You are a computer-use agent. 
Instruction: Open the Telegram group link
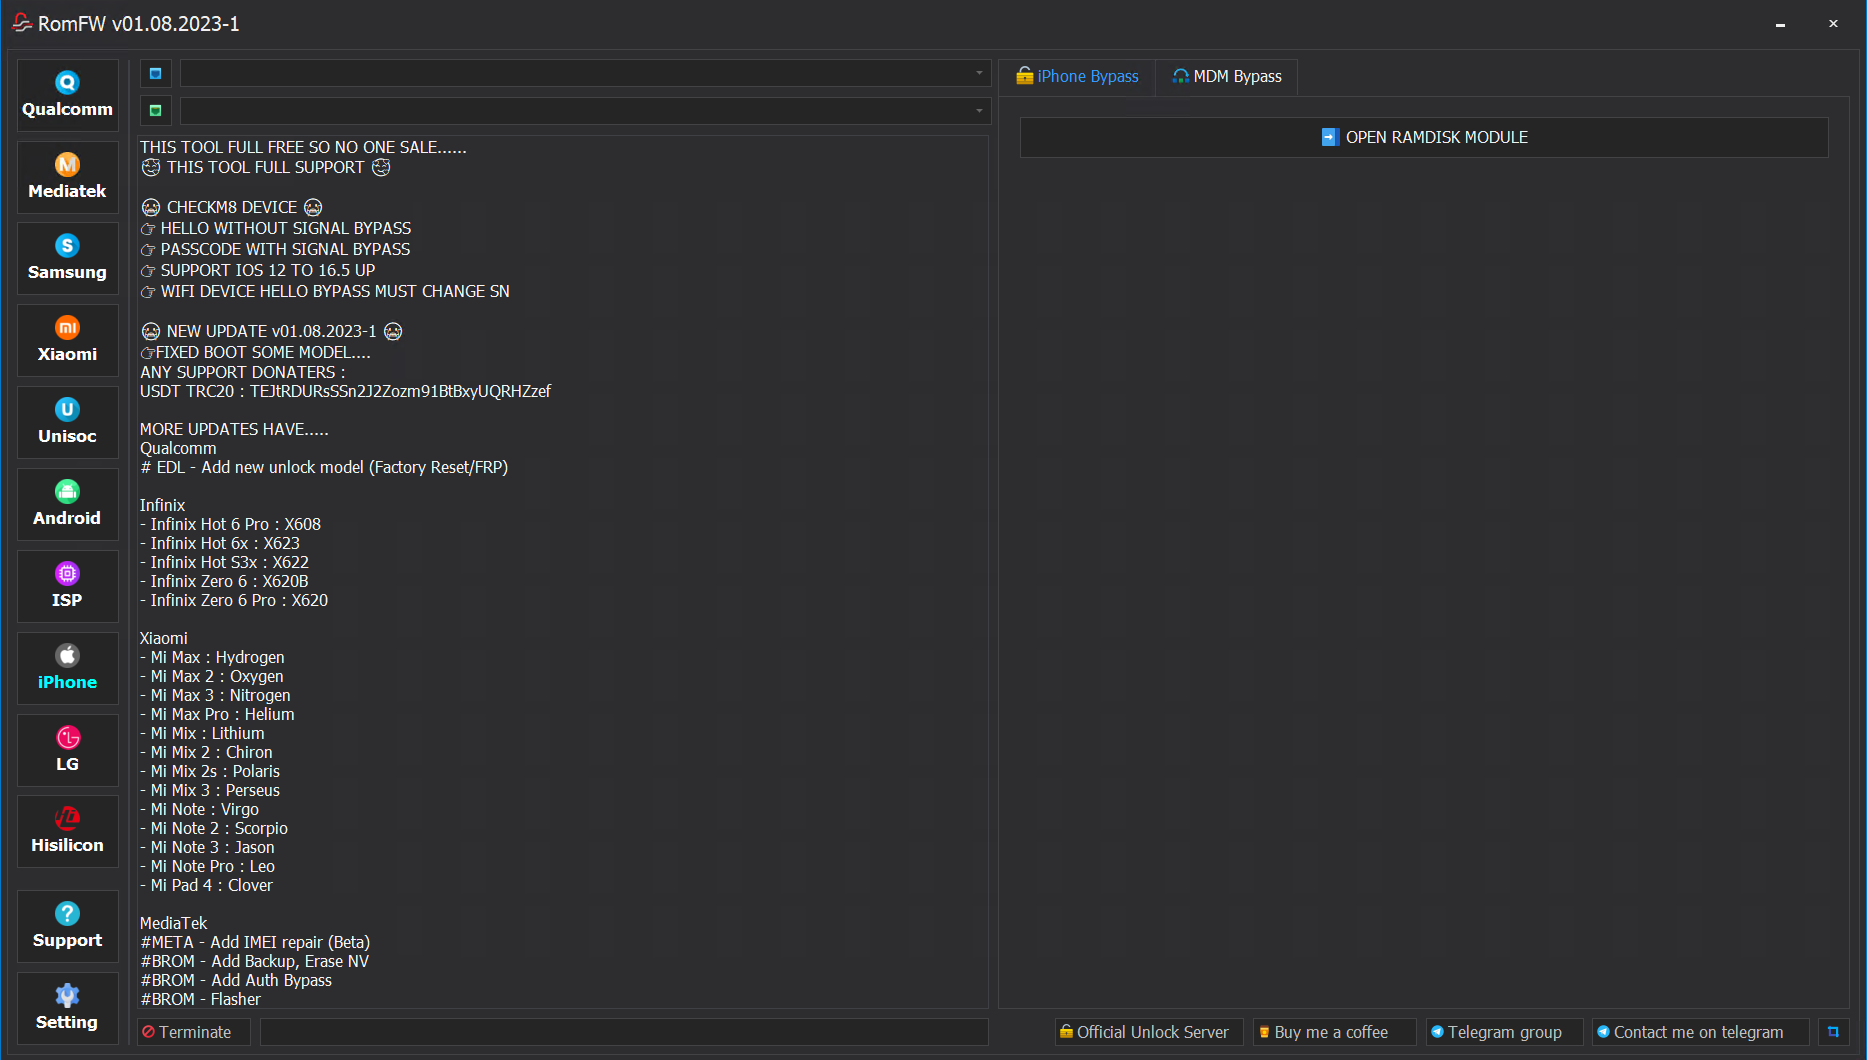coord(1504,1032)
